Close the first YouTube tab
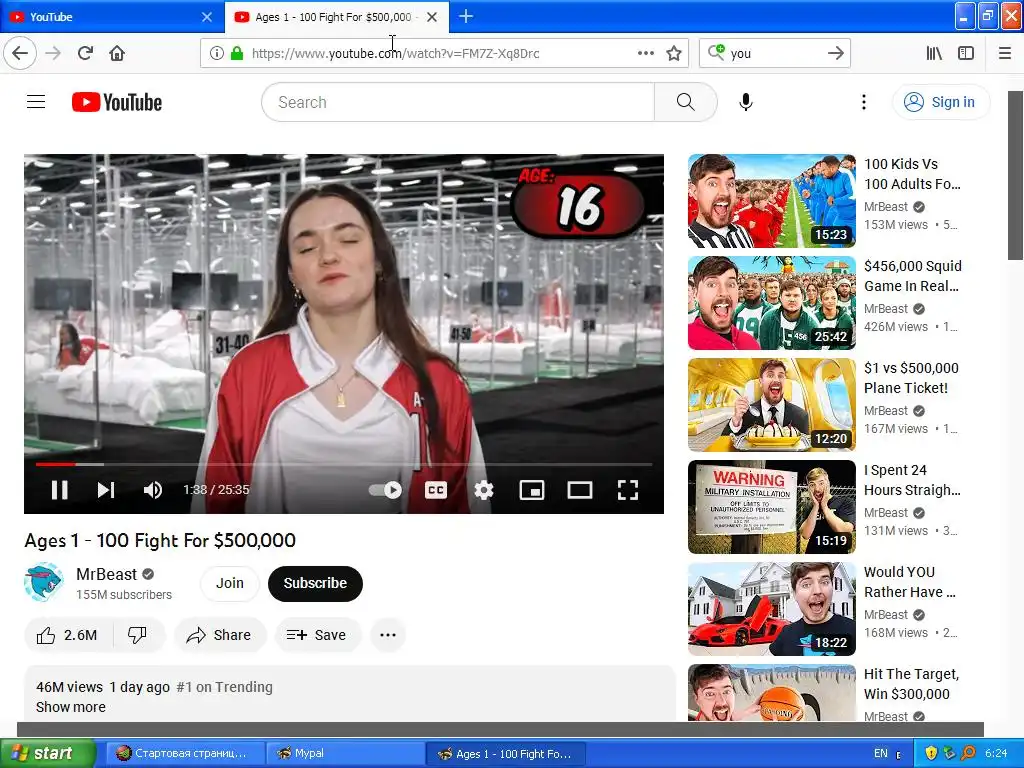Viewport: 1024px width, 768px height. 207,17
